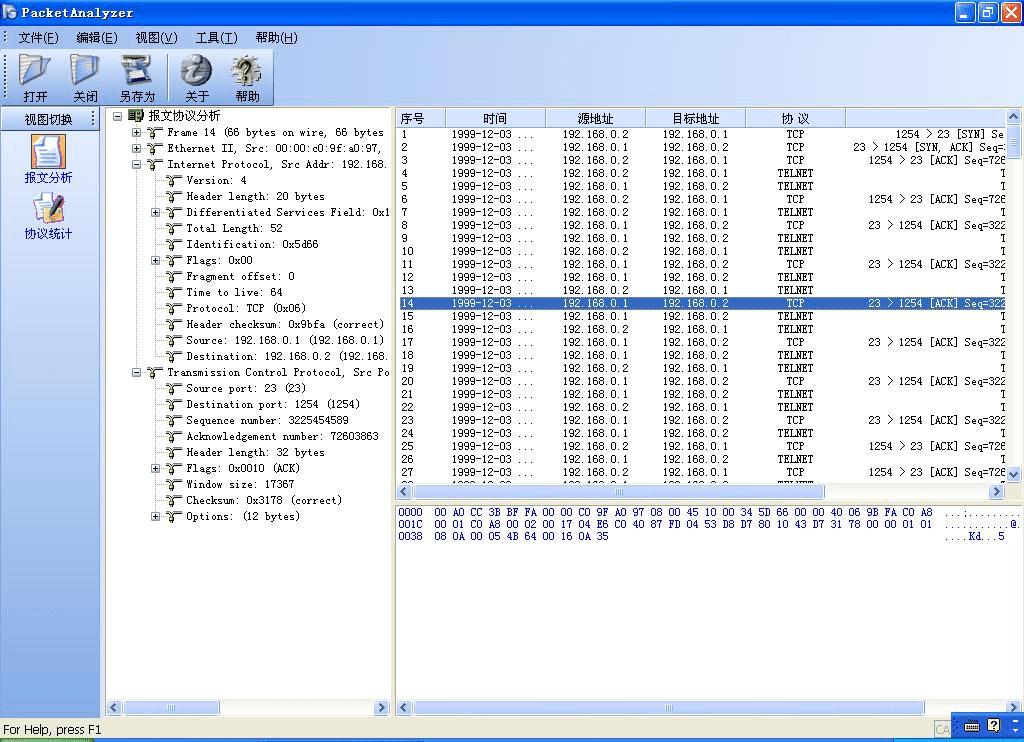Sort by 源地址 column header
Viewport: 1024px width, 742px height.
coord(595,118)
